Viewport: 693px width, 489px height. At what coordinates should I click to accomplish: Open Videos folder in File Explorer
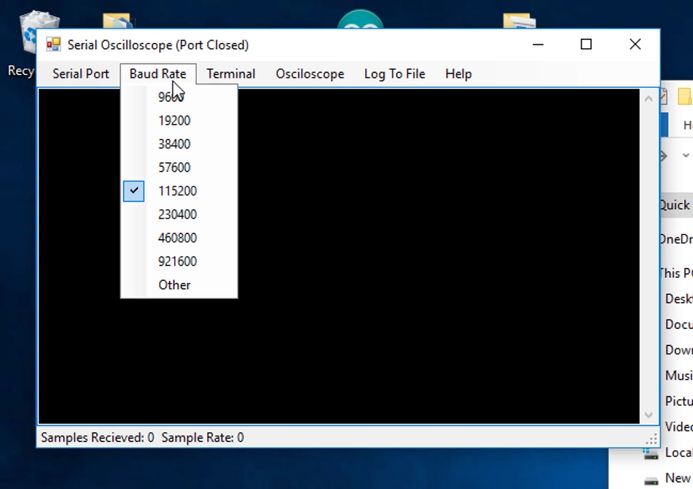point(678,427)
